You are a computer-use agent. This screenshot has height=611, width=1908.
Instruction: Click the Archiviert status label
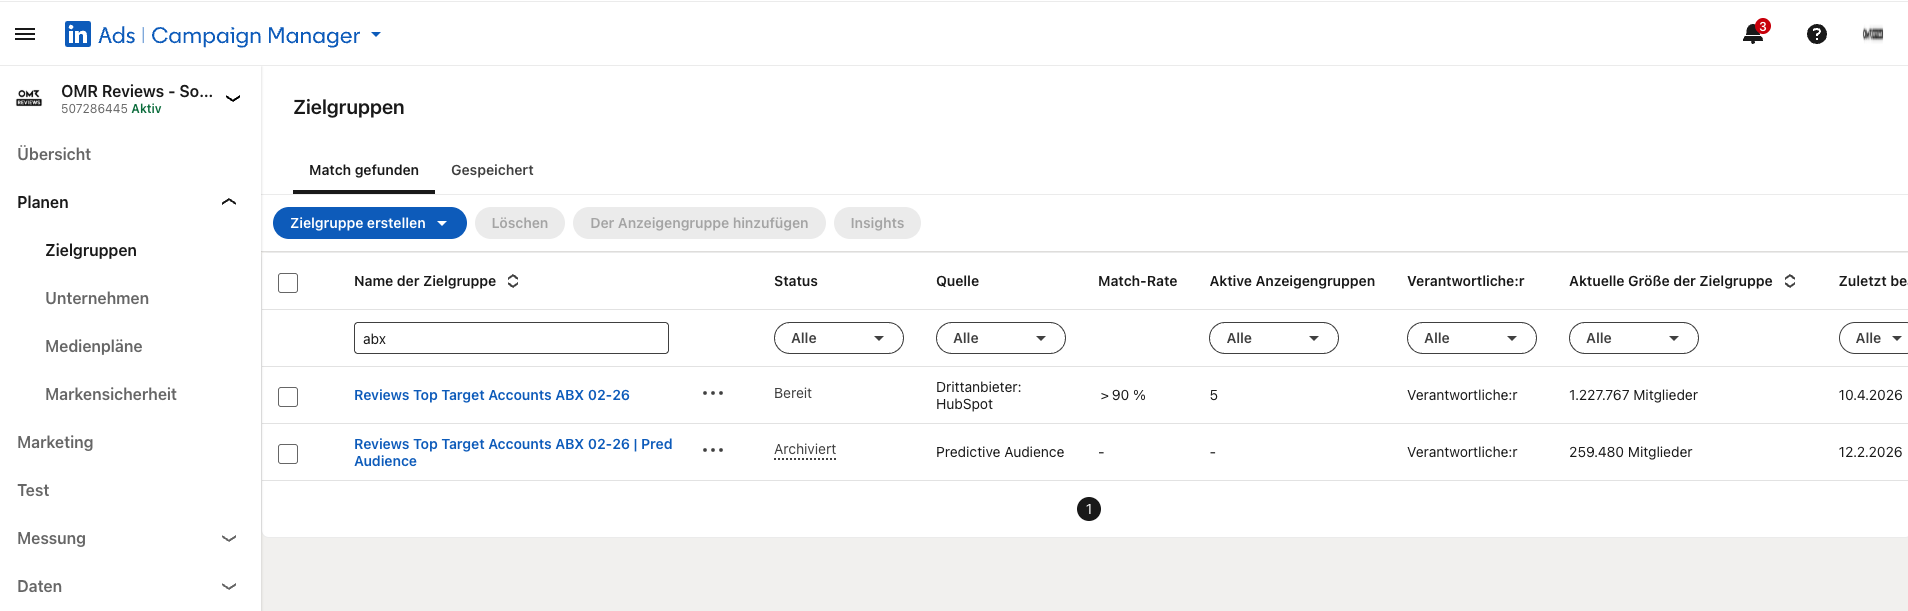click(x=805, y=450)
